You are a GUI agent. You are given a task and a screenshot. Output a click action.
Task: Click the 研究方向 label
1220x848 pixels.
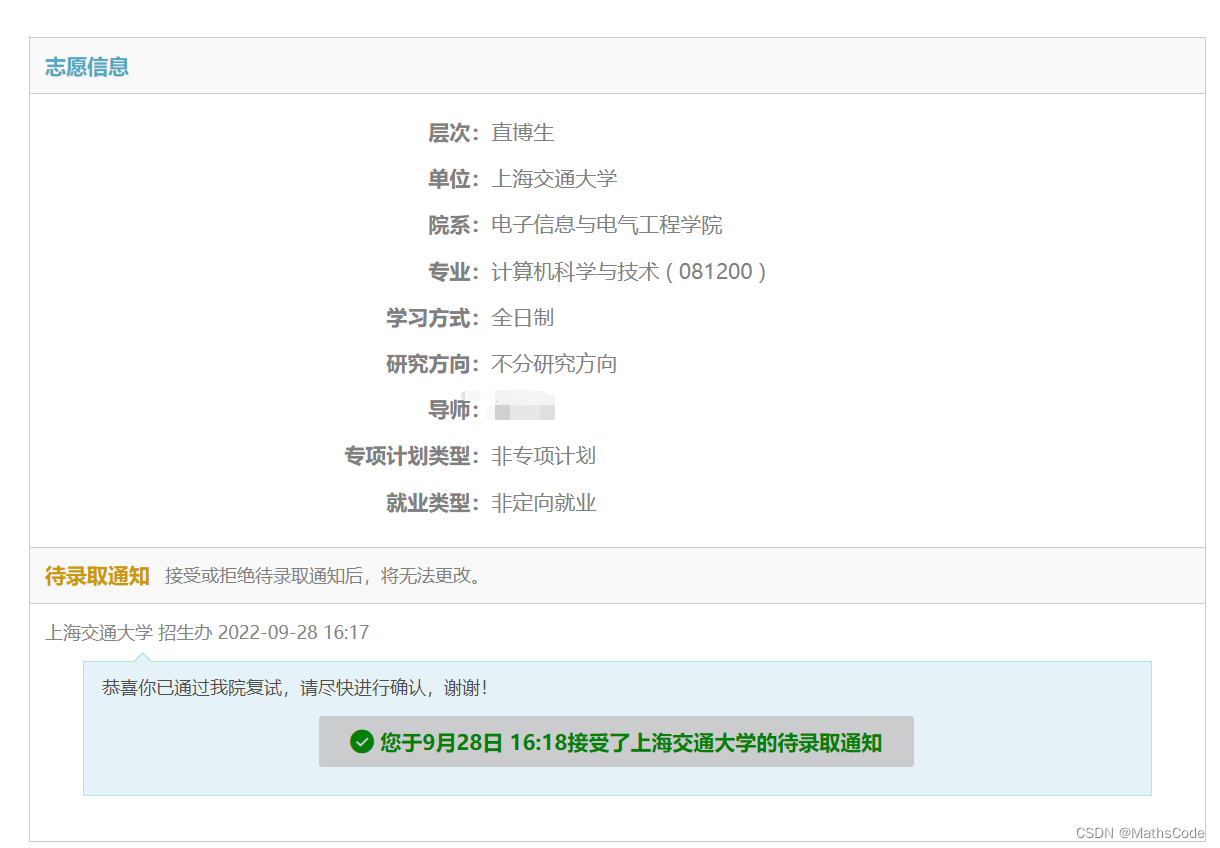point(433,364)
